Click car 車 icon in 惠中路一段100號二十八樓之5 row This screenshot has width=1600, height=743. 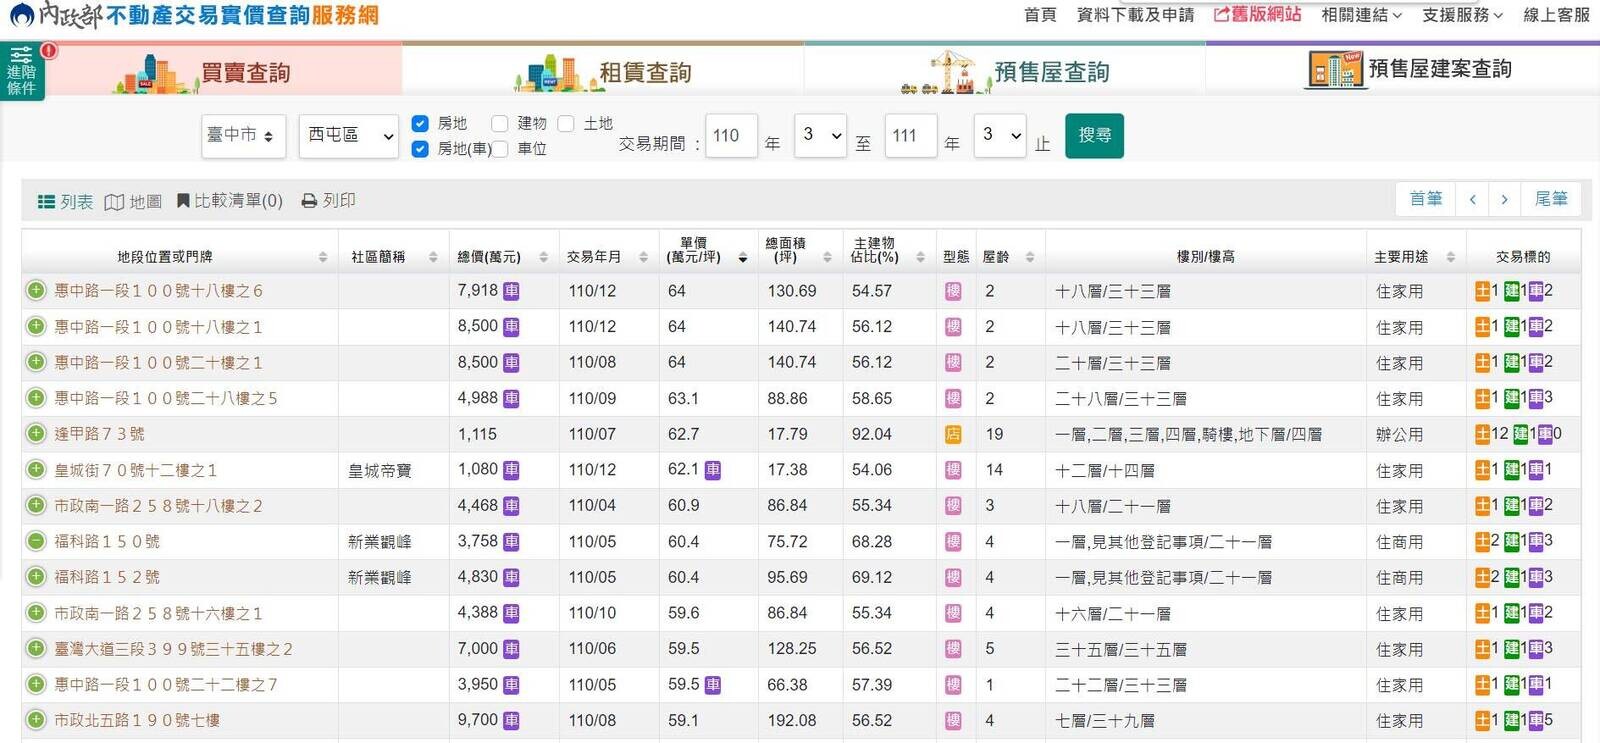pos(1536,398)
